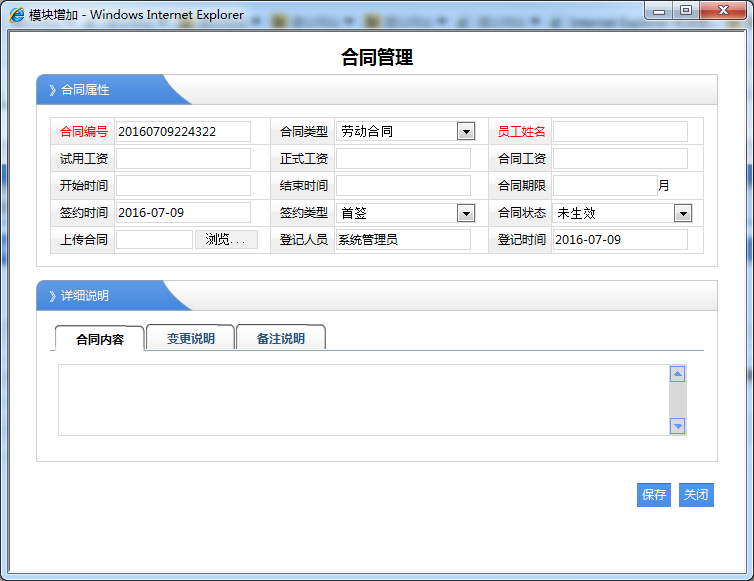Click the textarea scroll down arrow
This screenshot has width=754, height=581.
coord(677,426)
